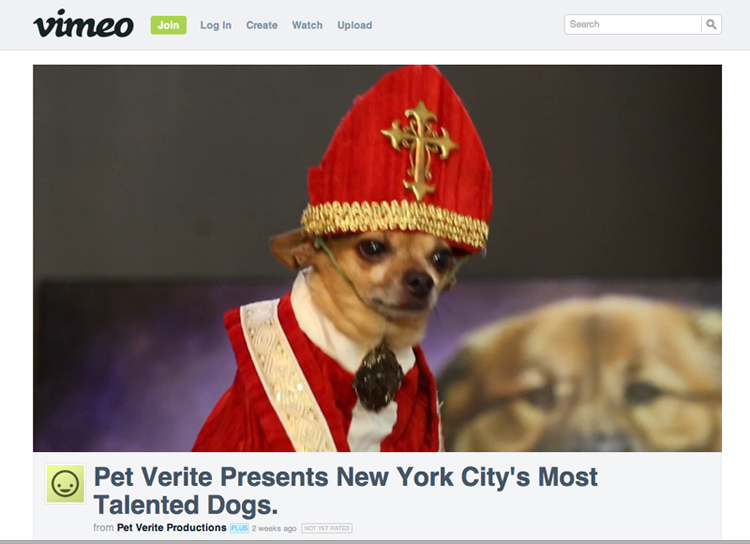750x544 pixels.
Task: Click the PLUS membership badge
Action: (x=239, y=528)
